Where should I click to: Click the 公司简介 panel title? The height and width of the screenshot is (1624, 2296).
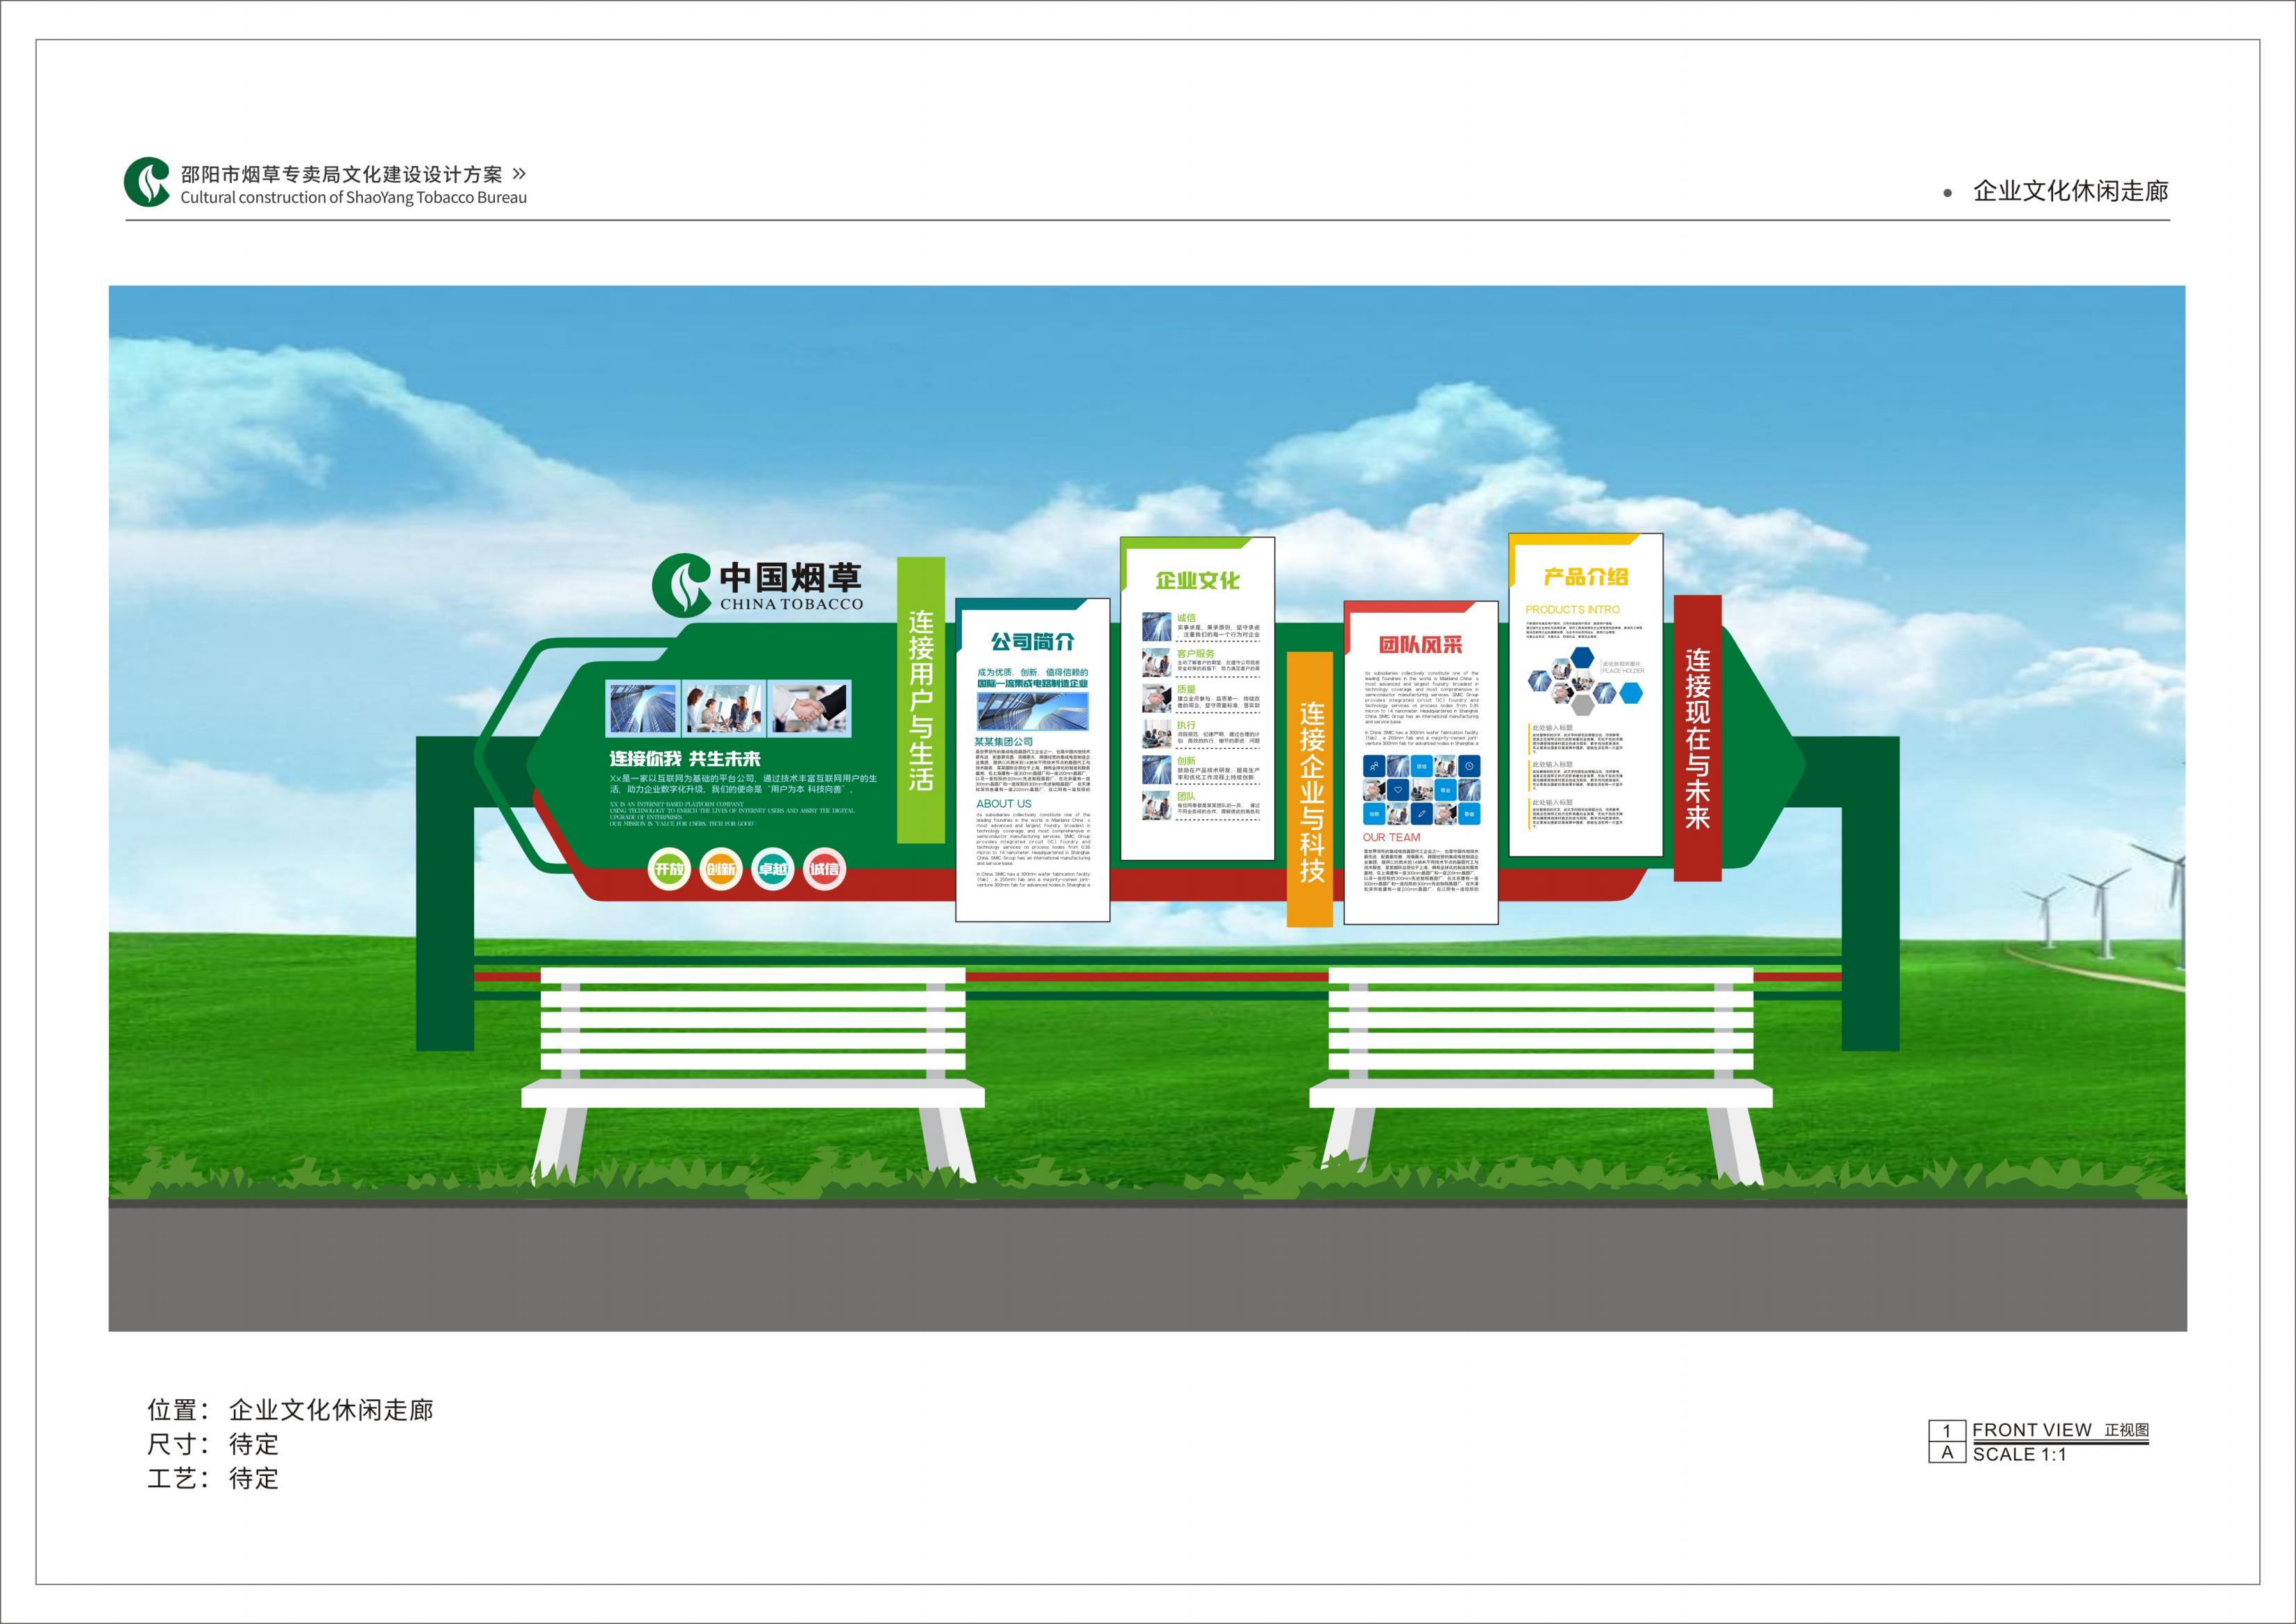pyautogui.click(x=1032, y=641)
